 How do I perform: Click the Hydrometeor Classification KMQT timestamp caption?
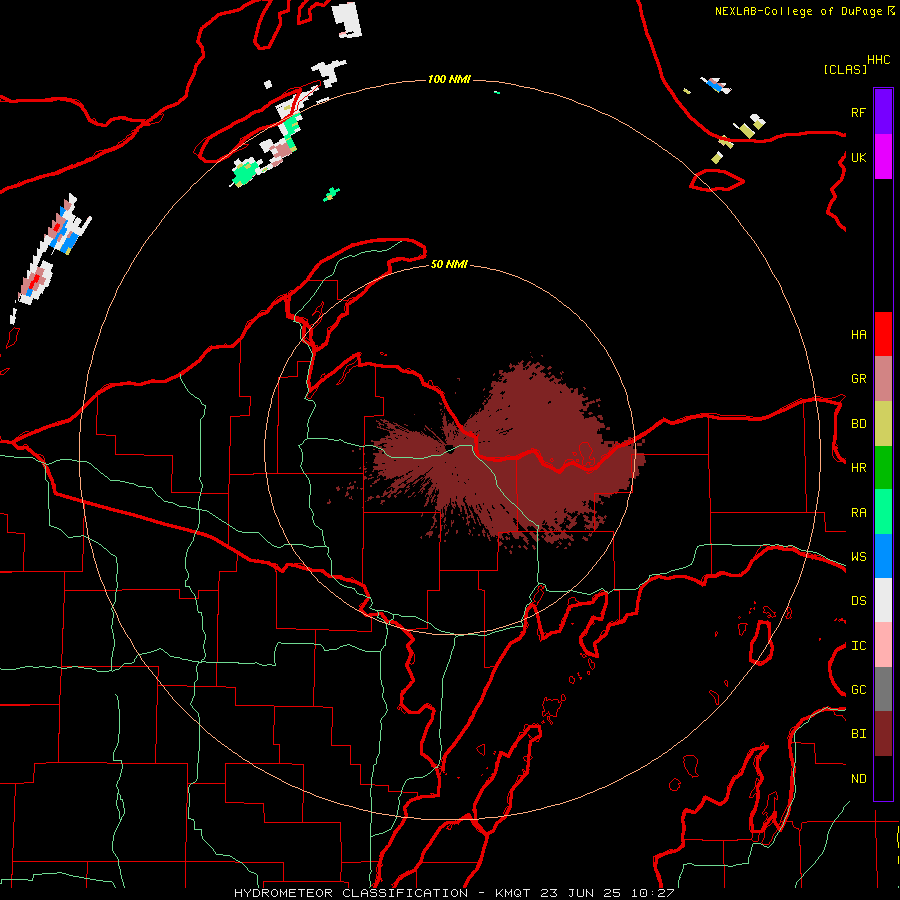tap(454, 893)
